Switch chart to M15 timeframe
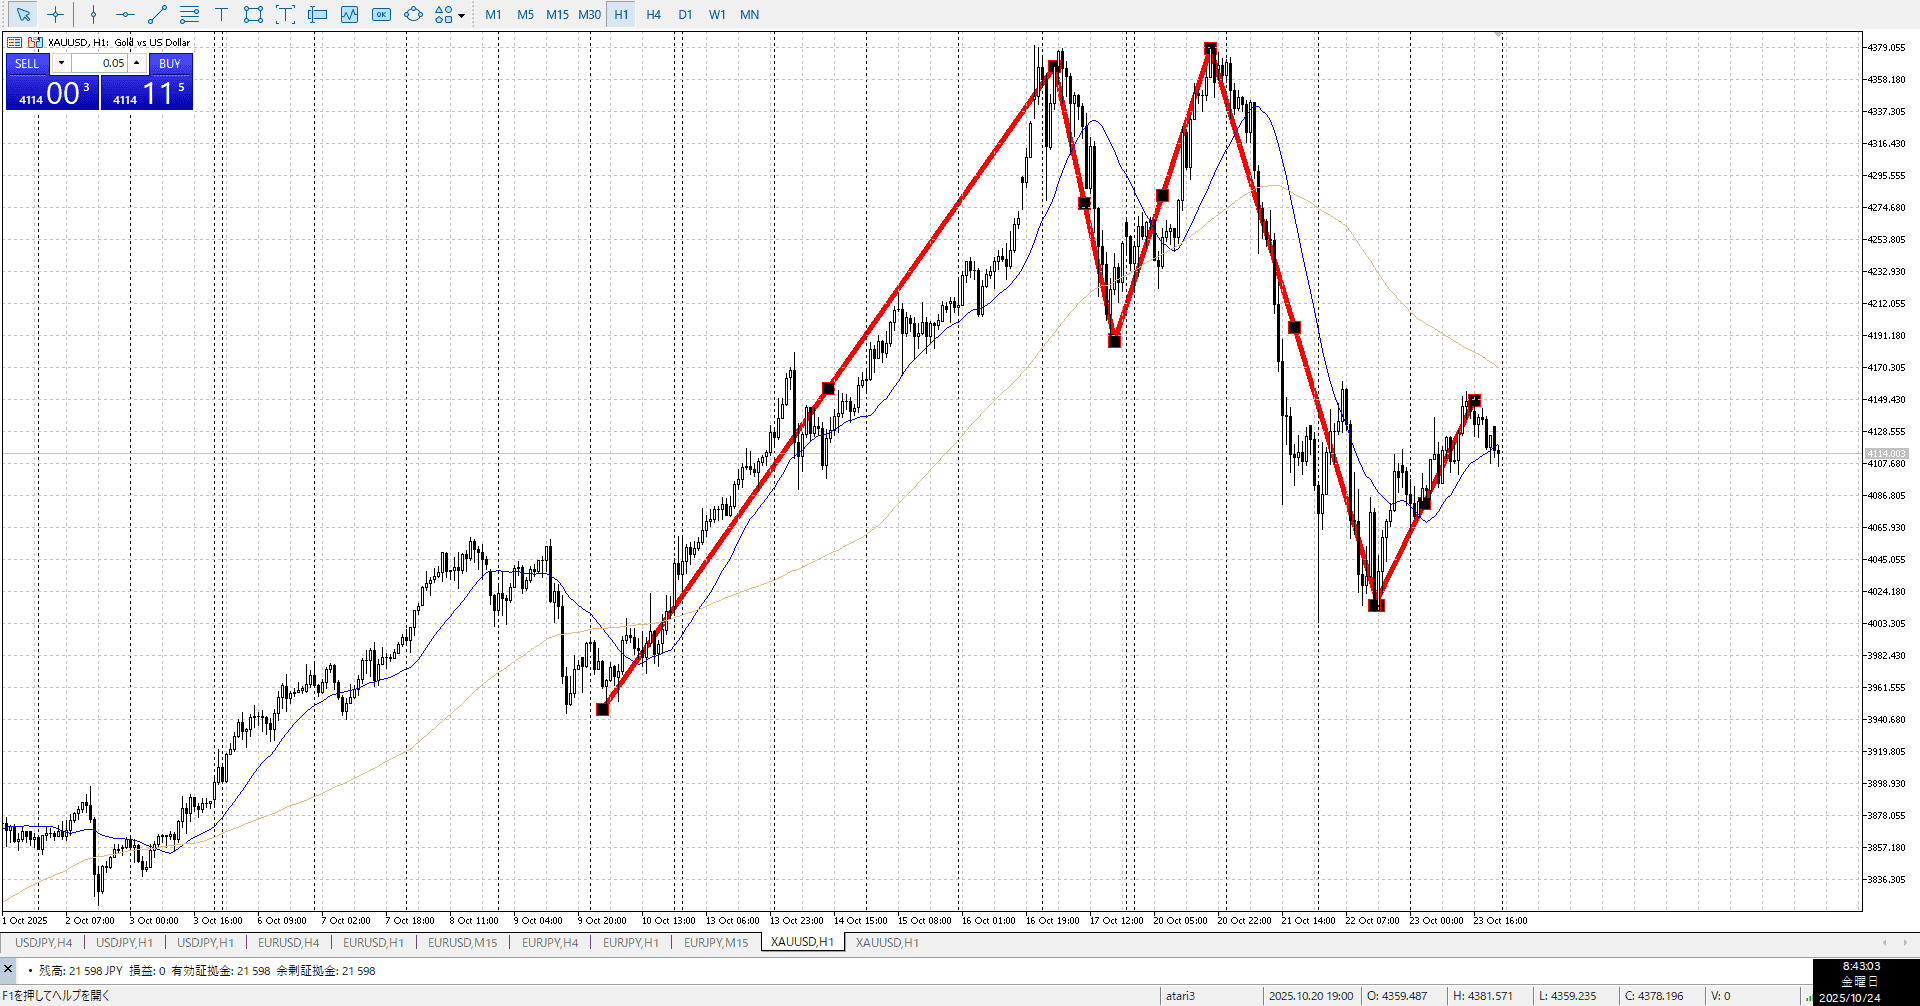The image size is (1920, 1006). [x=557, y=15]
